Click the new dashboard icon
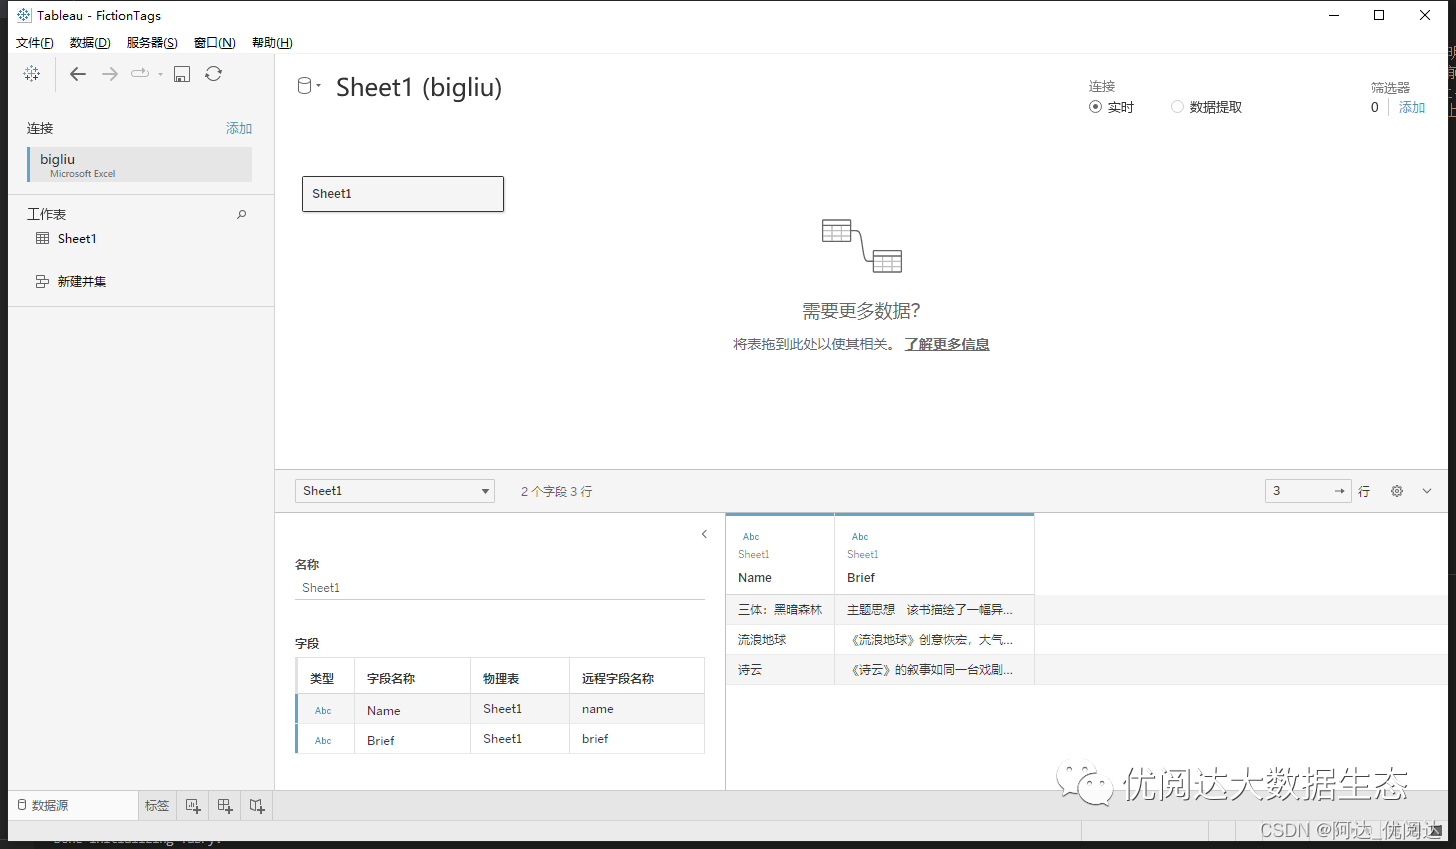The width and height of the screenshot is (1456, 849). [x=225, y=806]
